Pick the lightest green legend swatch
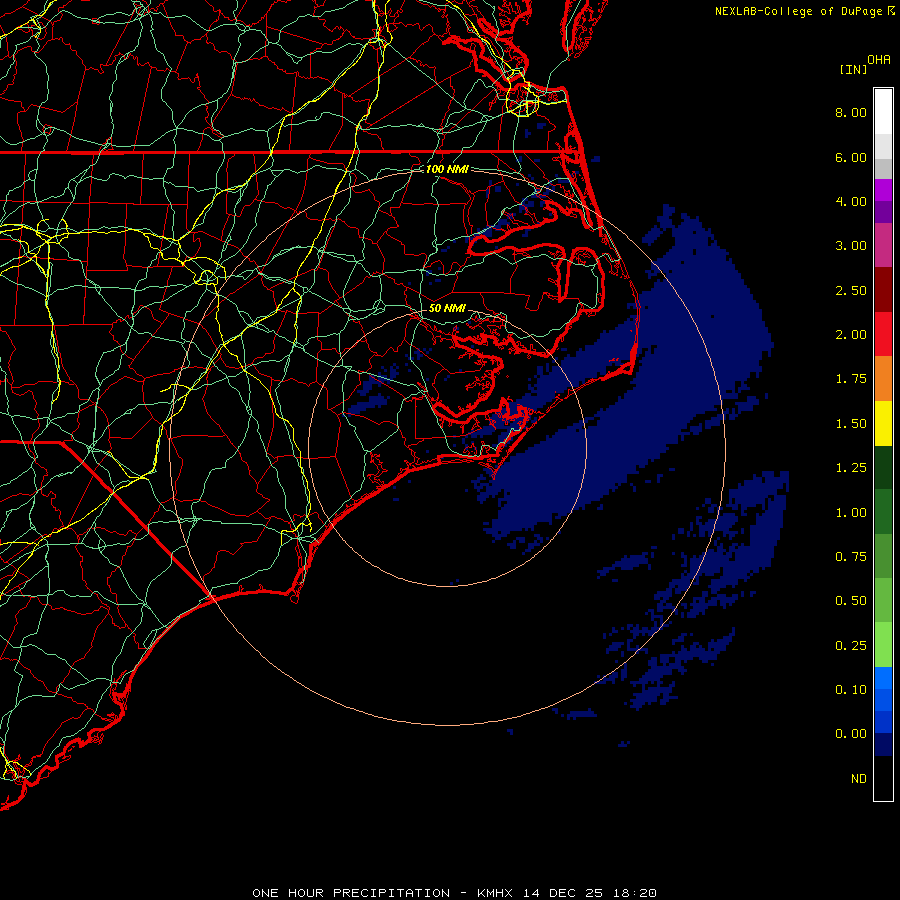Screen dimensions: 900x900 click(x=883, y=645)
